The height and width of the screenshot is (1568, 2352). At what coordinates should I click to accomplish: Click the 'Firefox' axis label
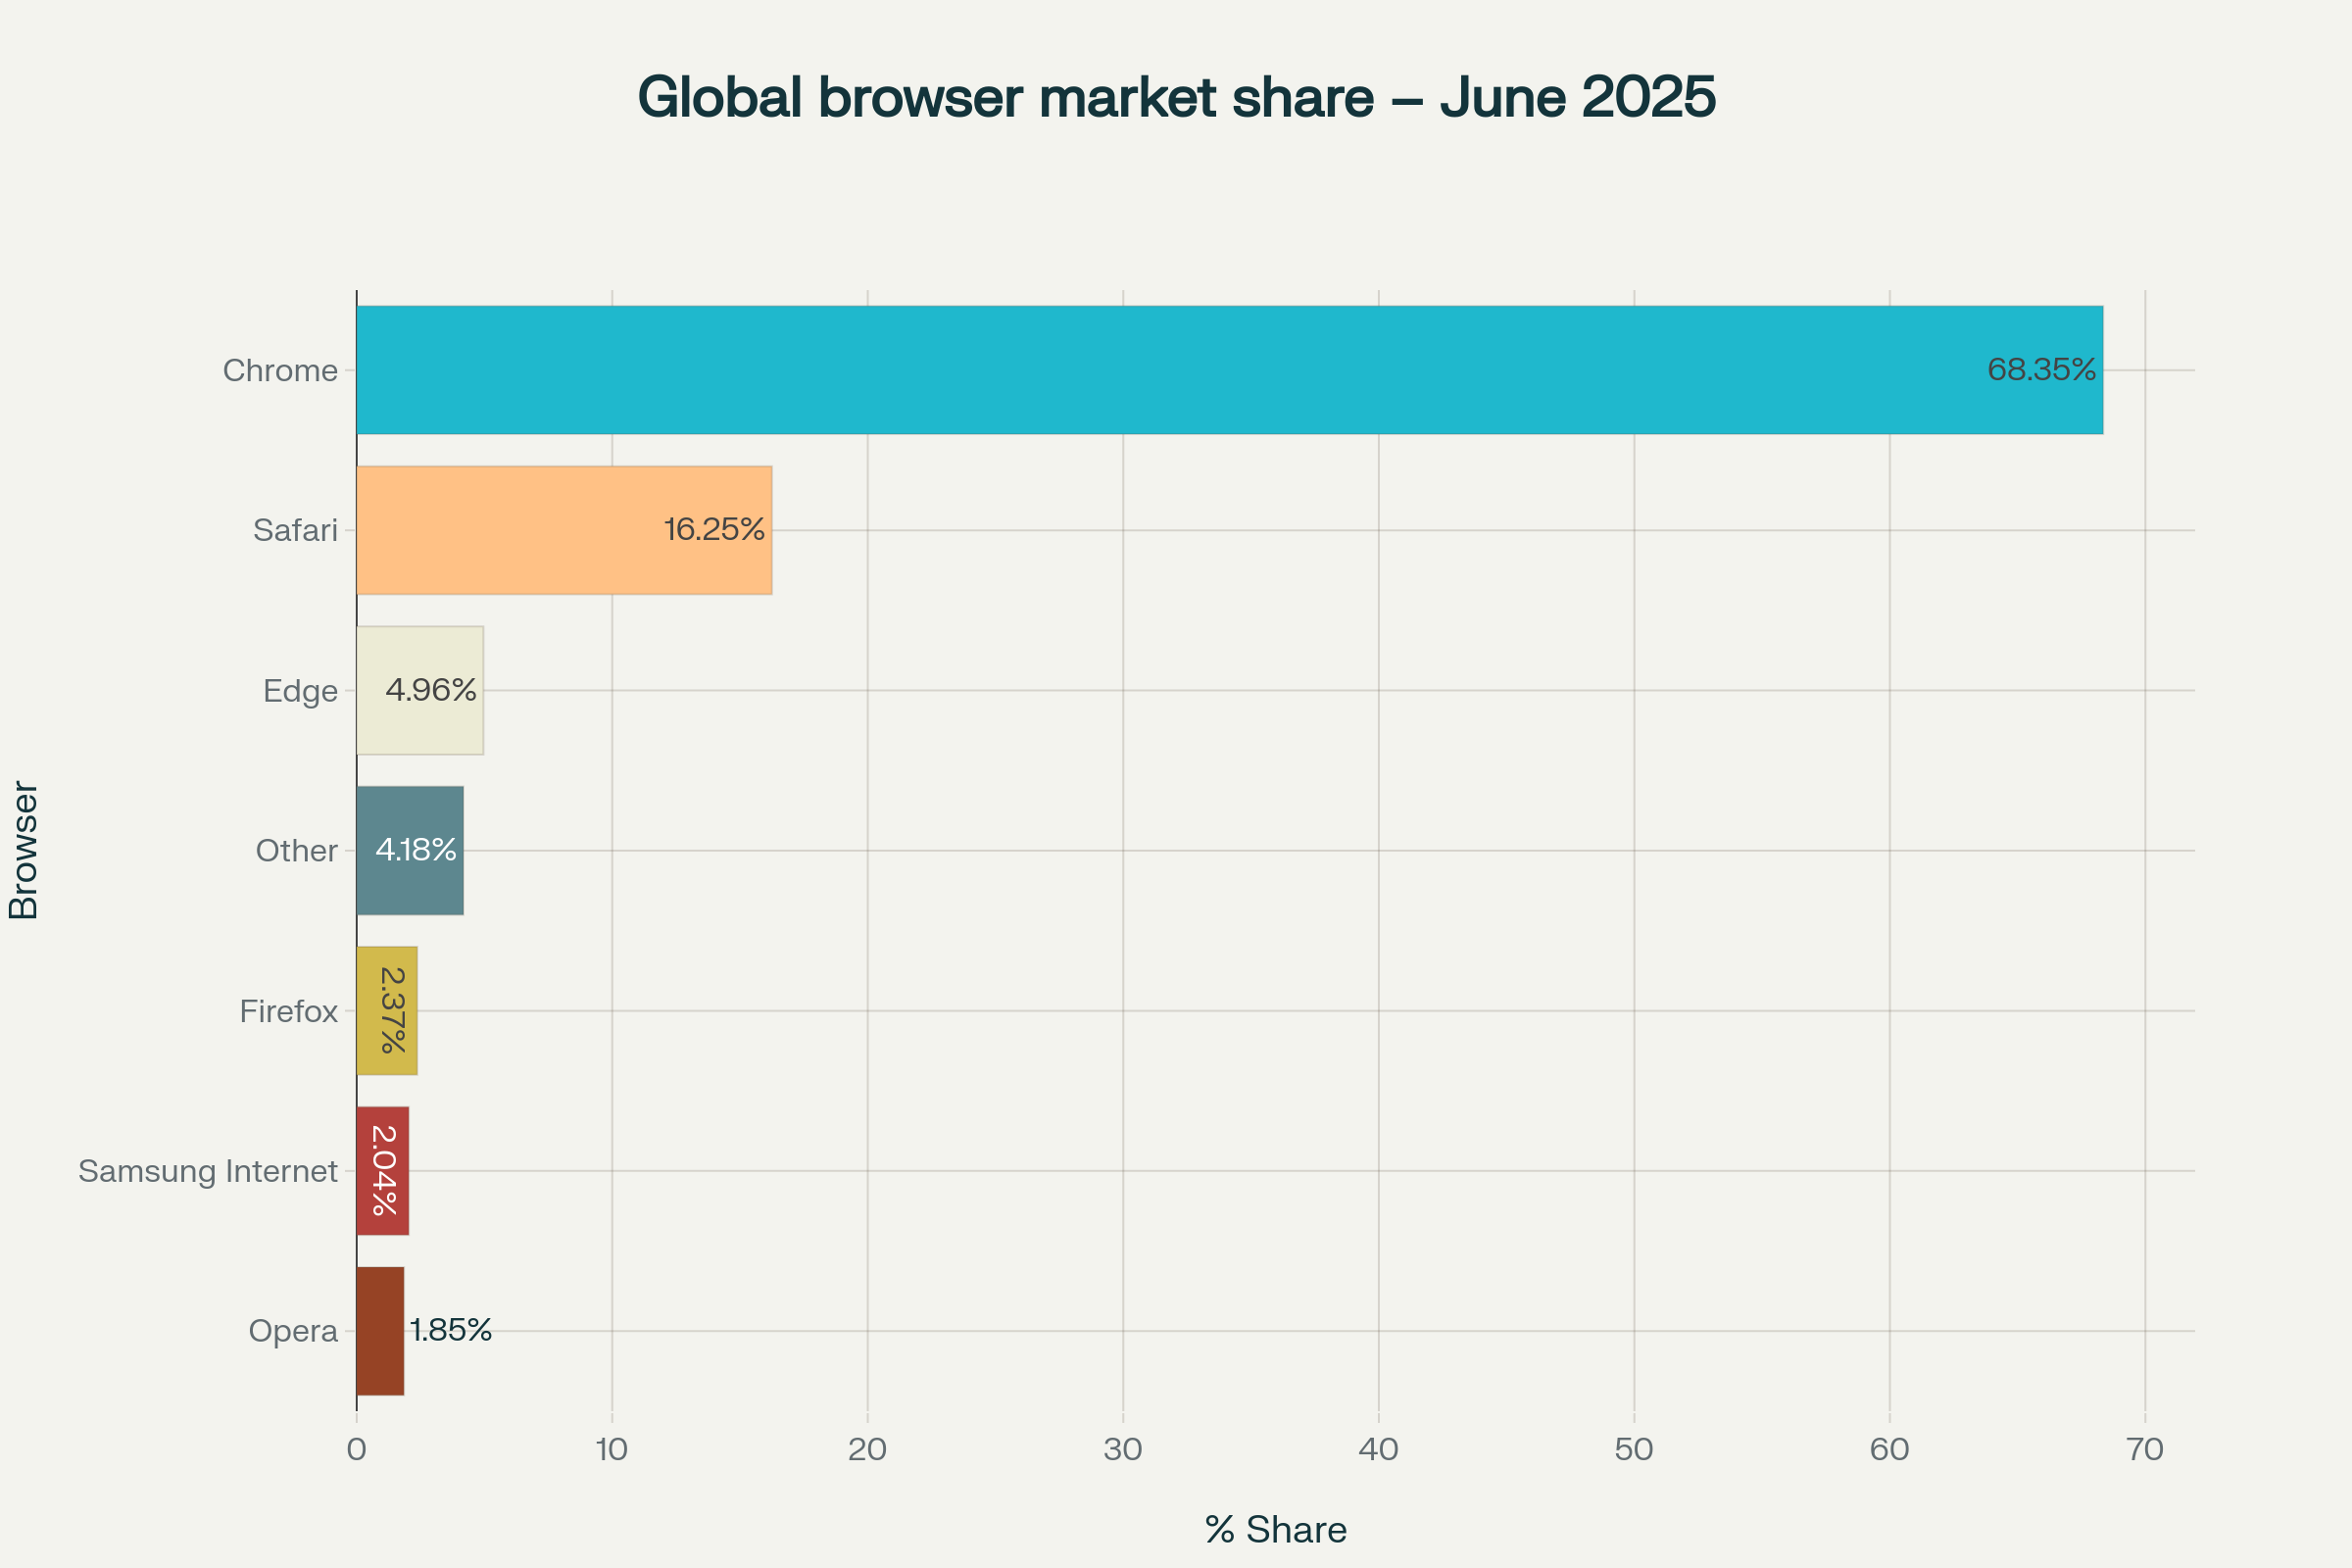288,1011
